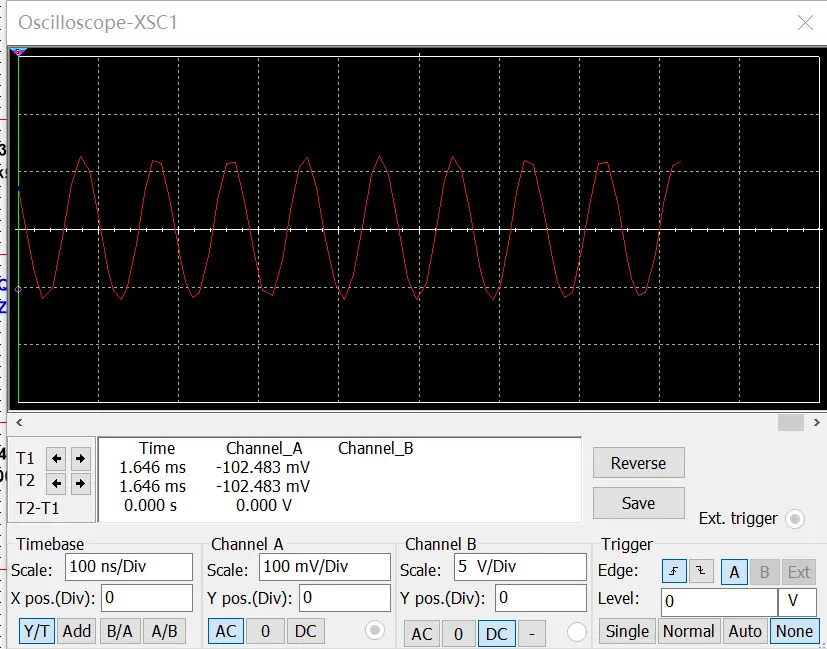827x649 pixels.
Task: Set trigger mode to Auto
Action: tap(745, 631)
